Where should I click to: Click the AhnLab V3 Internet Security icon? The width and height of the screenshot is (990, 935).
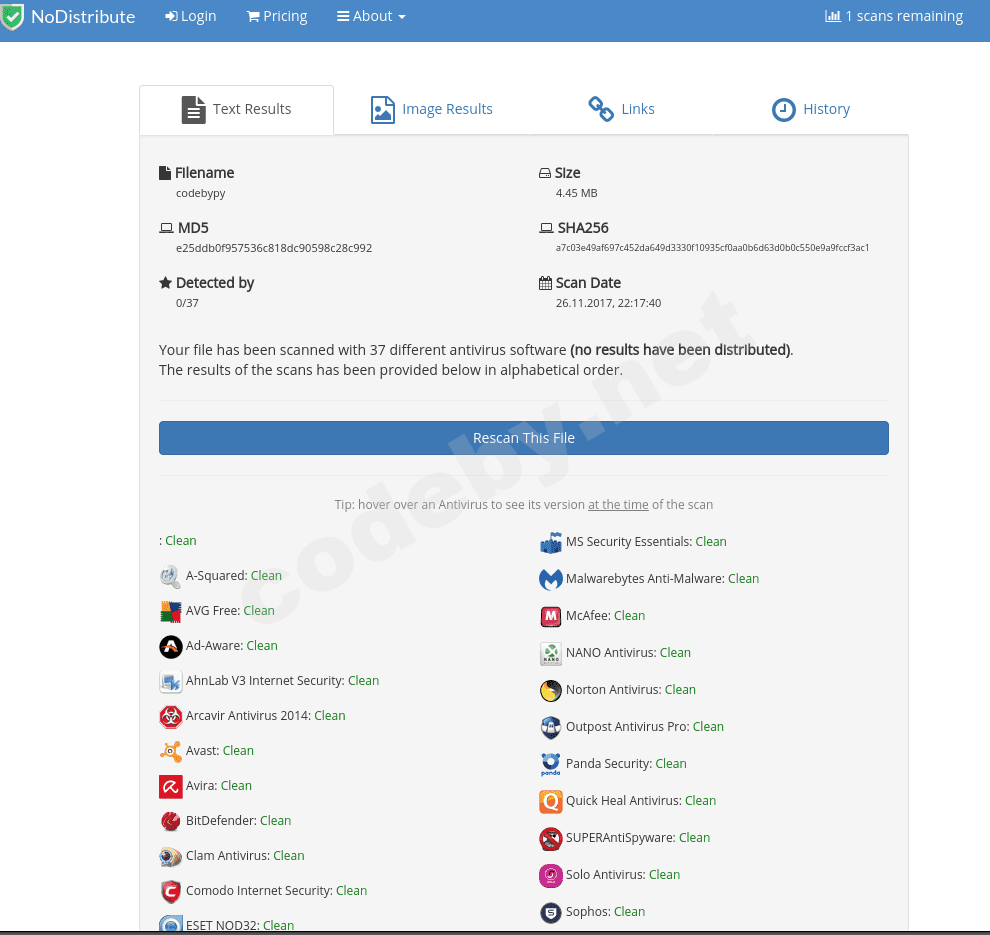point(170,681)
